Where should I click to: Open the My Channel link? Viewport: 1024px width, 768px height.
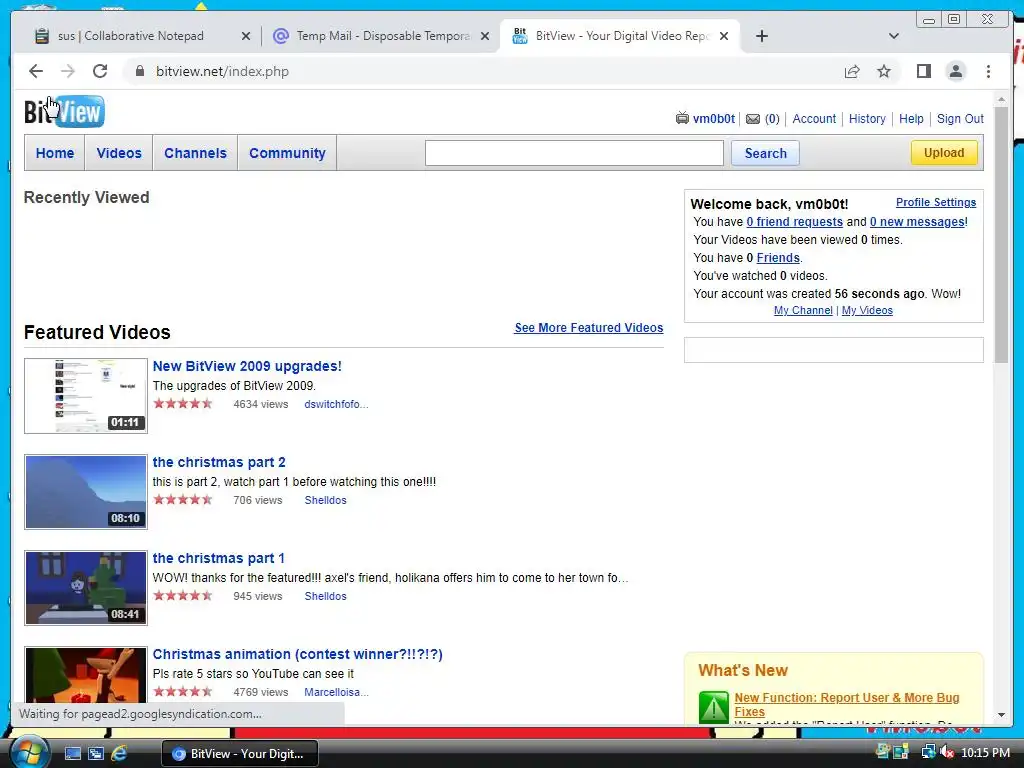pos(803,310)
